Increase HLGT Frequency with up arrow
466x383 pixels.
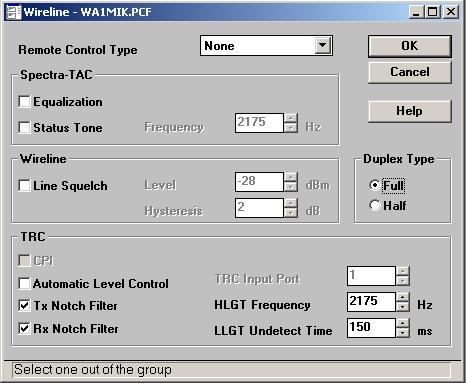(x=403, y=297)
